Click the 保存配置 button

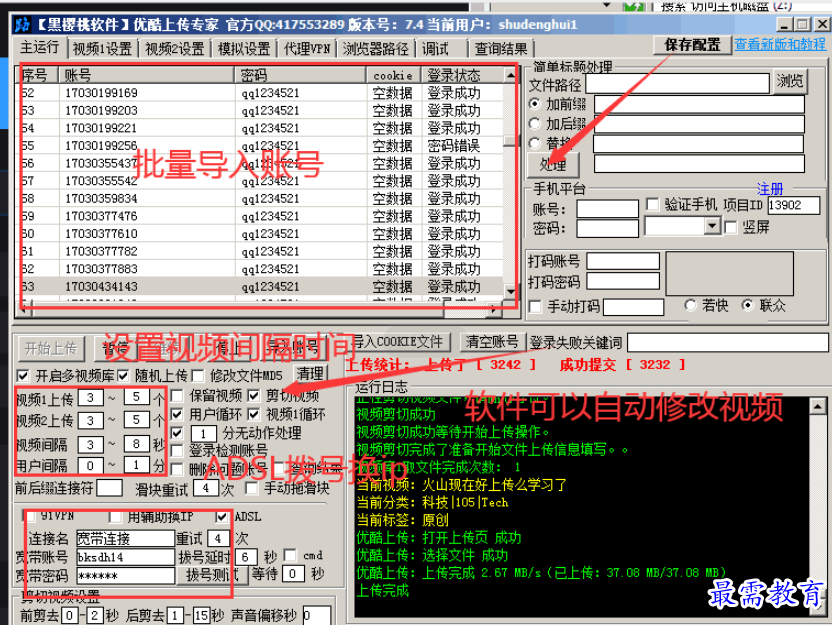pos(692,45)
